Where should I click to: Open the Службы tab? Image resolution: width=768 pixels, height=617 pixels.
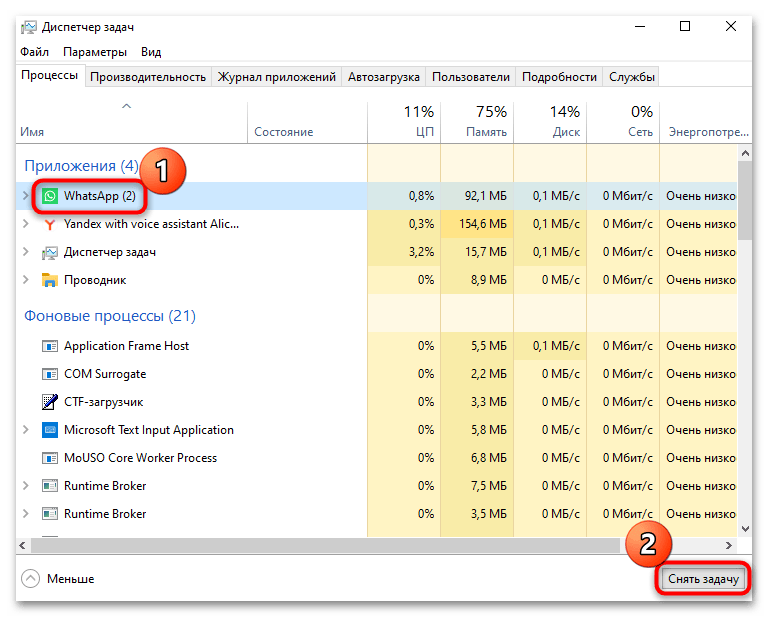(x=632, y=77)
